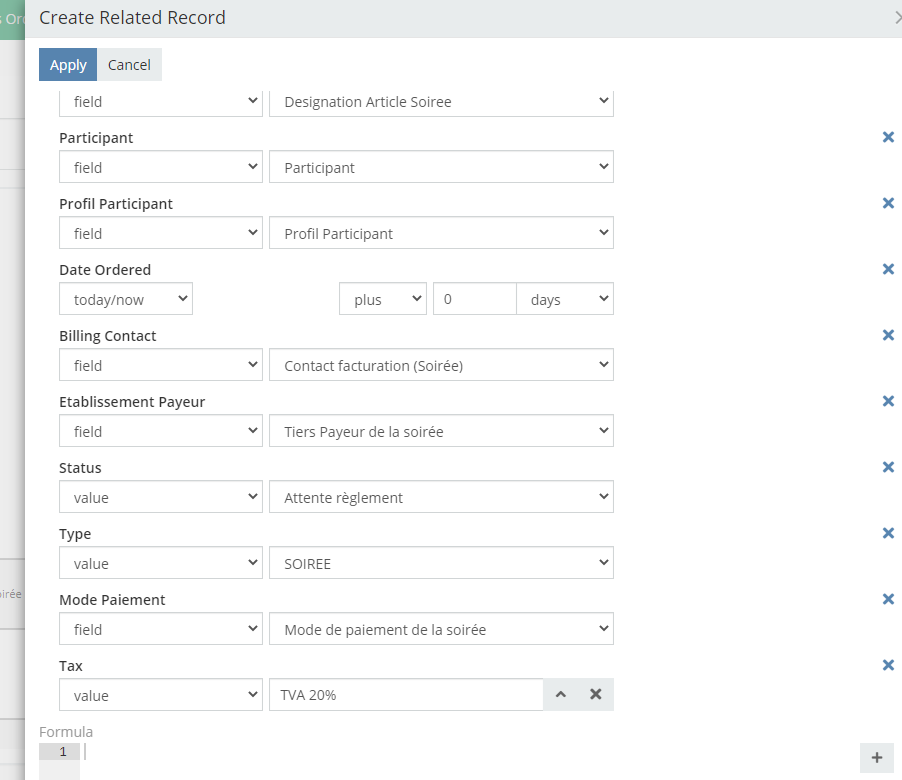
Task: Open the Contact facturation (Soirée) dropdown
Action: [441, 366]
